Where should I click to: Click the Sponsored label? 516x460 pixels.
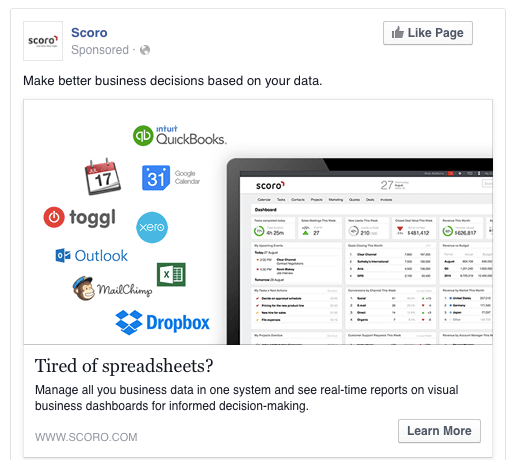(100, 50)
